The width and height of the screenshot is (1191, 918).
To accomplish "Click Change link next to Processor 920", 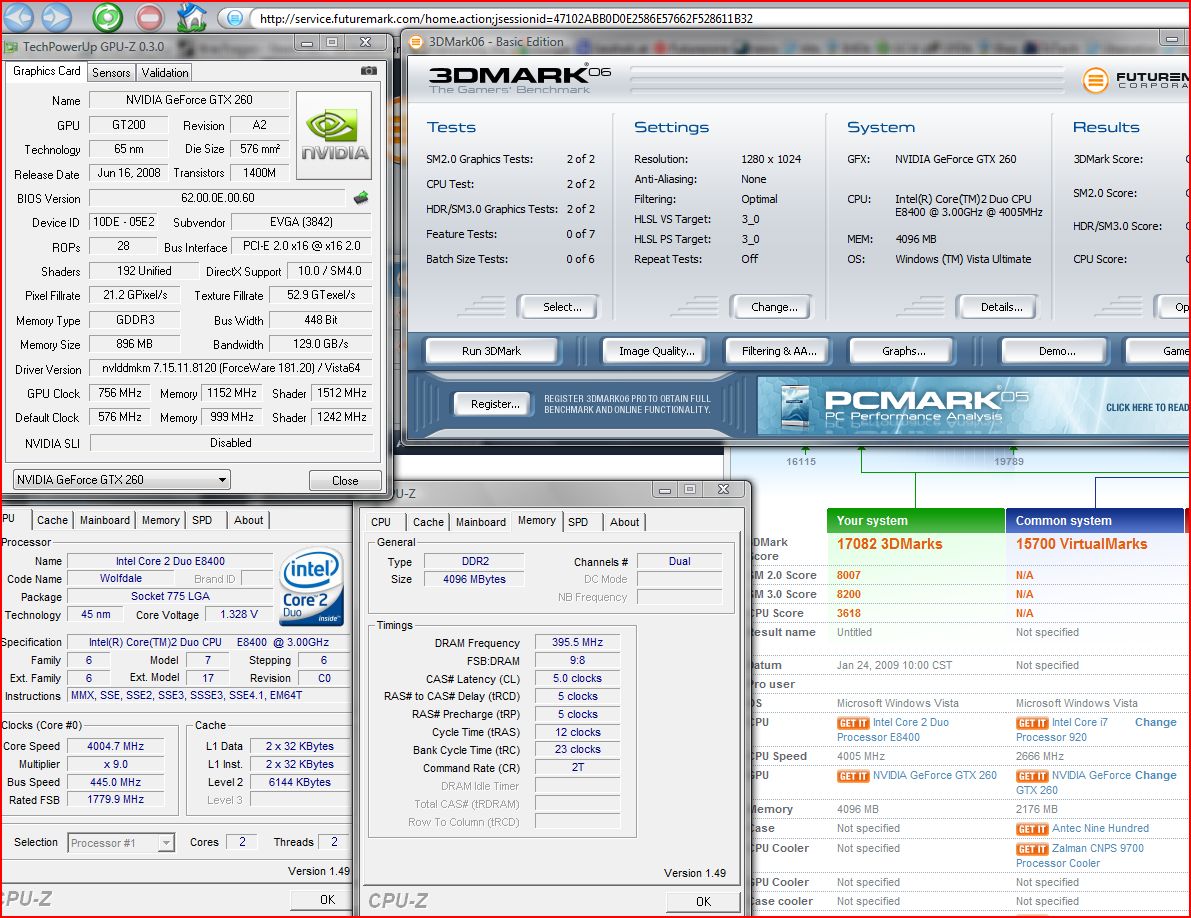I will click(1155, 722).
